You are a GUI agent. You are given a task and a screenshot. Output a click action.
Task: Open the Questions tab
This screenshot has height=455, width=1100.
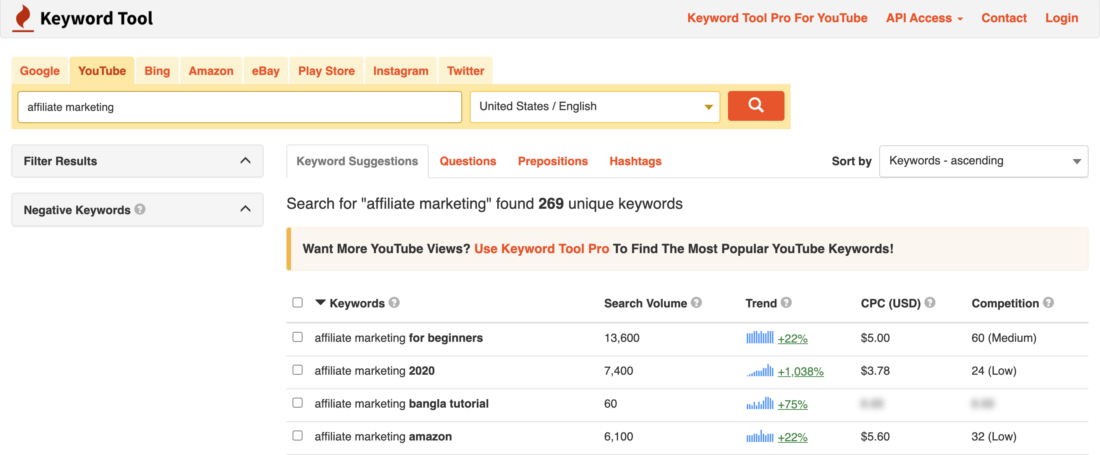coord(468,161)
